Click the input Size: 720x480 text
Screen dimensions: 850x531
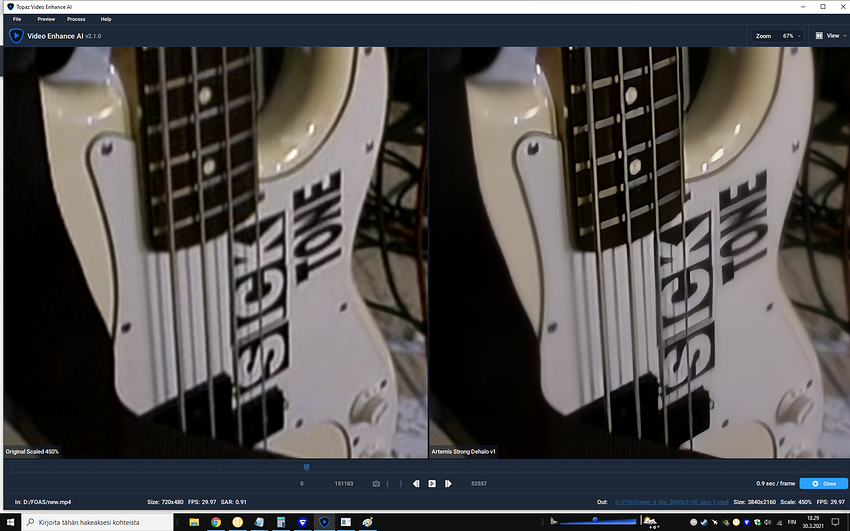165,502
